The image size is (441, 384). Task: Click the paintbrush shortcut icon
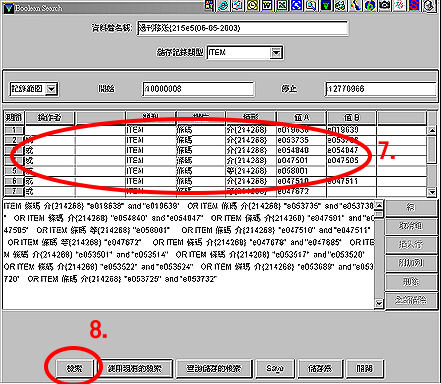coord(355,6)
